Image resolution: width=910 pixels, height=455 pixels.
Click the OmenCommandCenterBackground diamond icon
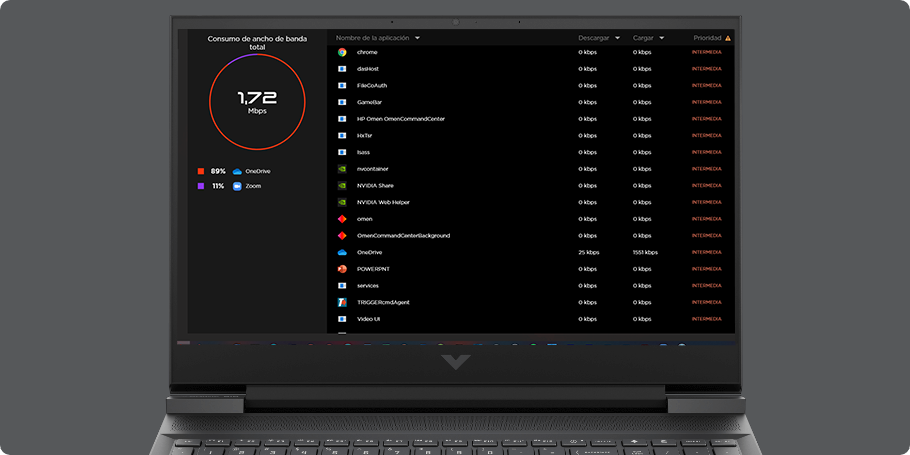tap(342, 236)
